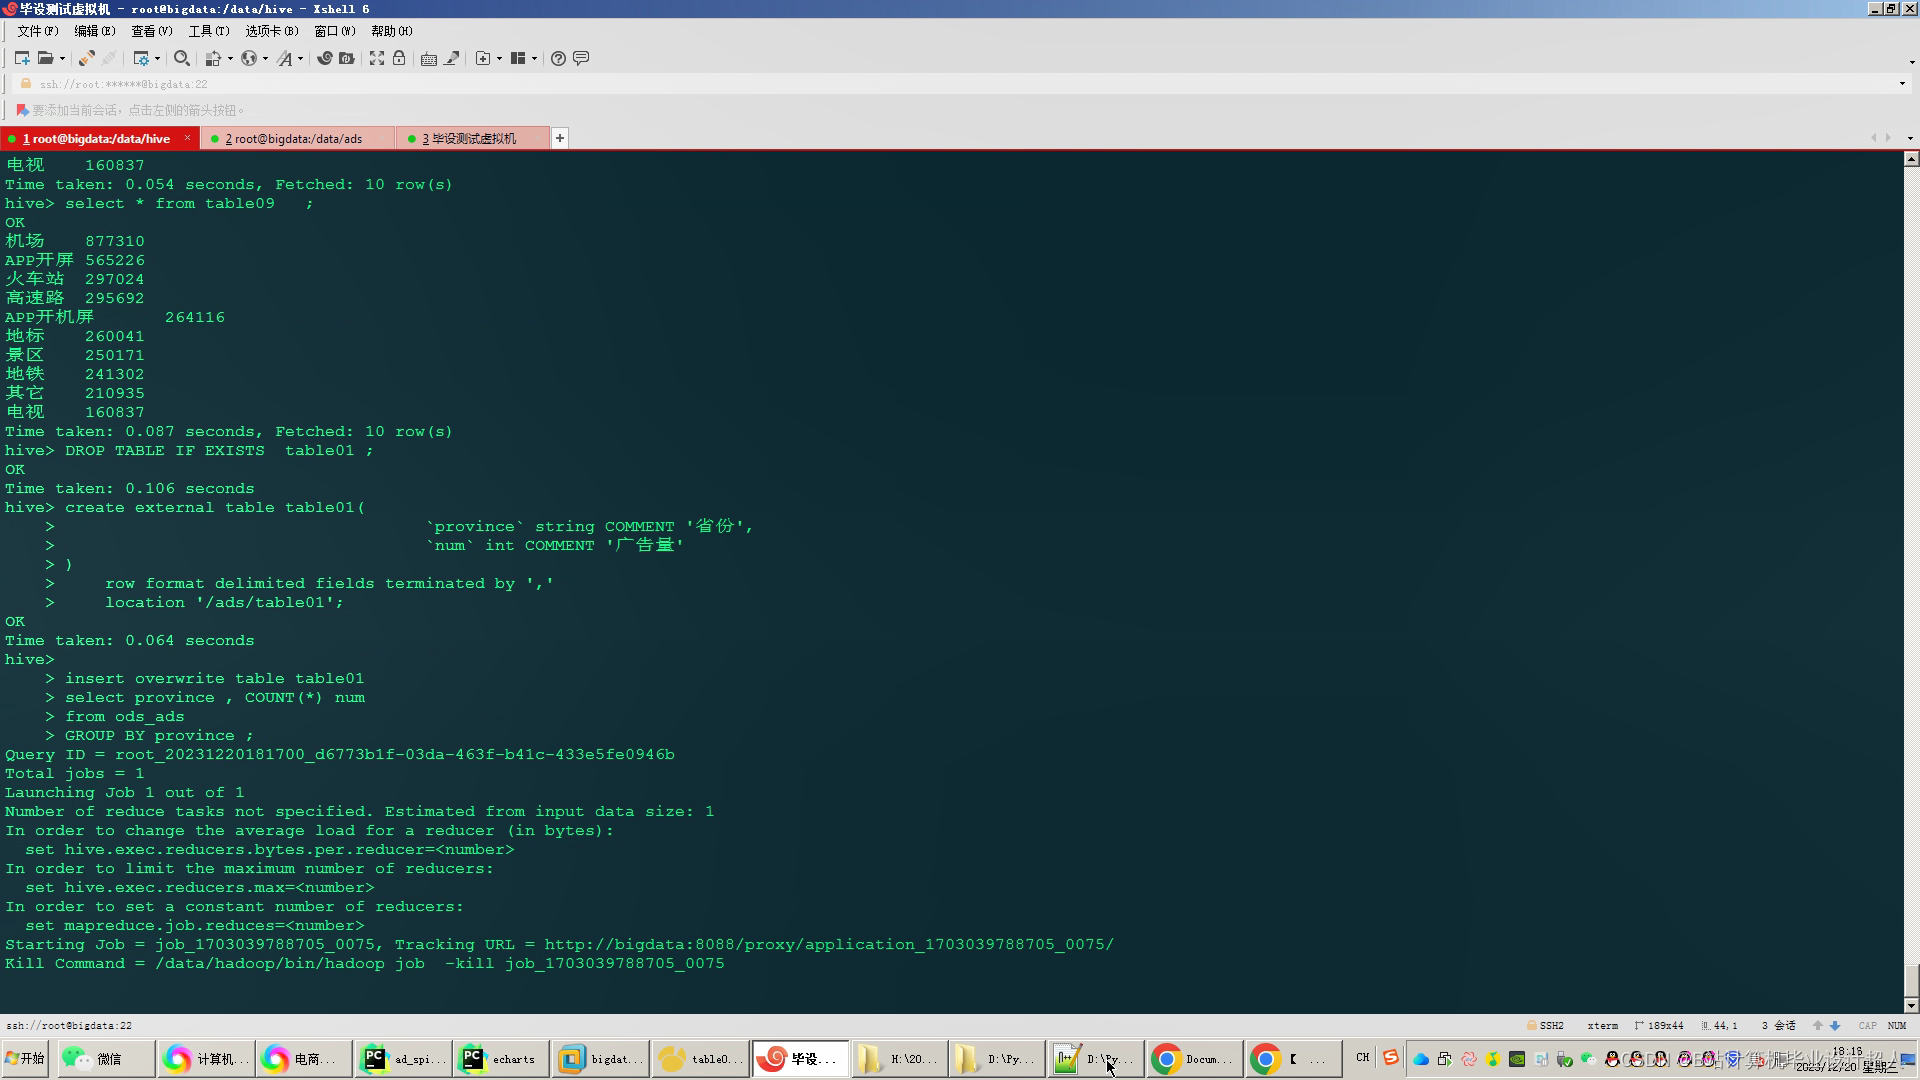Switch to tab 3 毕设测试虚拟机
The width and height of the screenshot is (1920, 1080).
pyautogui.click(x=468, y=138)
